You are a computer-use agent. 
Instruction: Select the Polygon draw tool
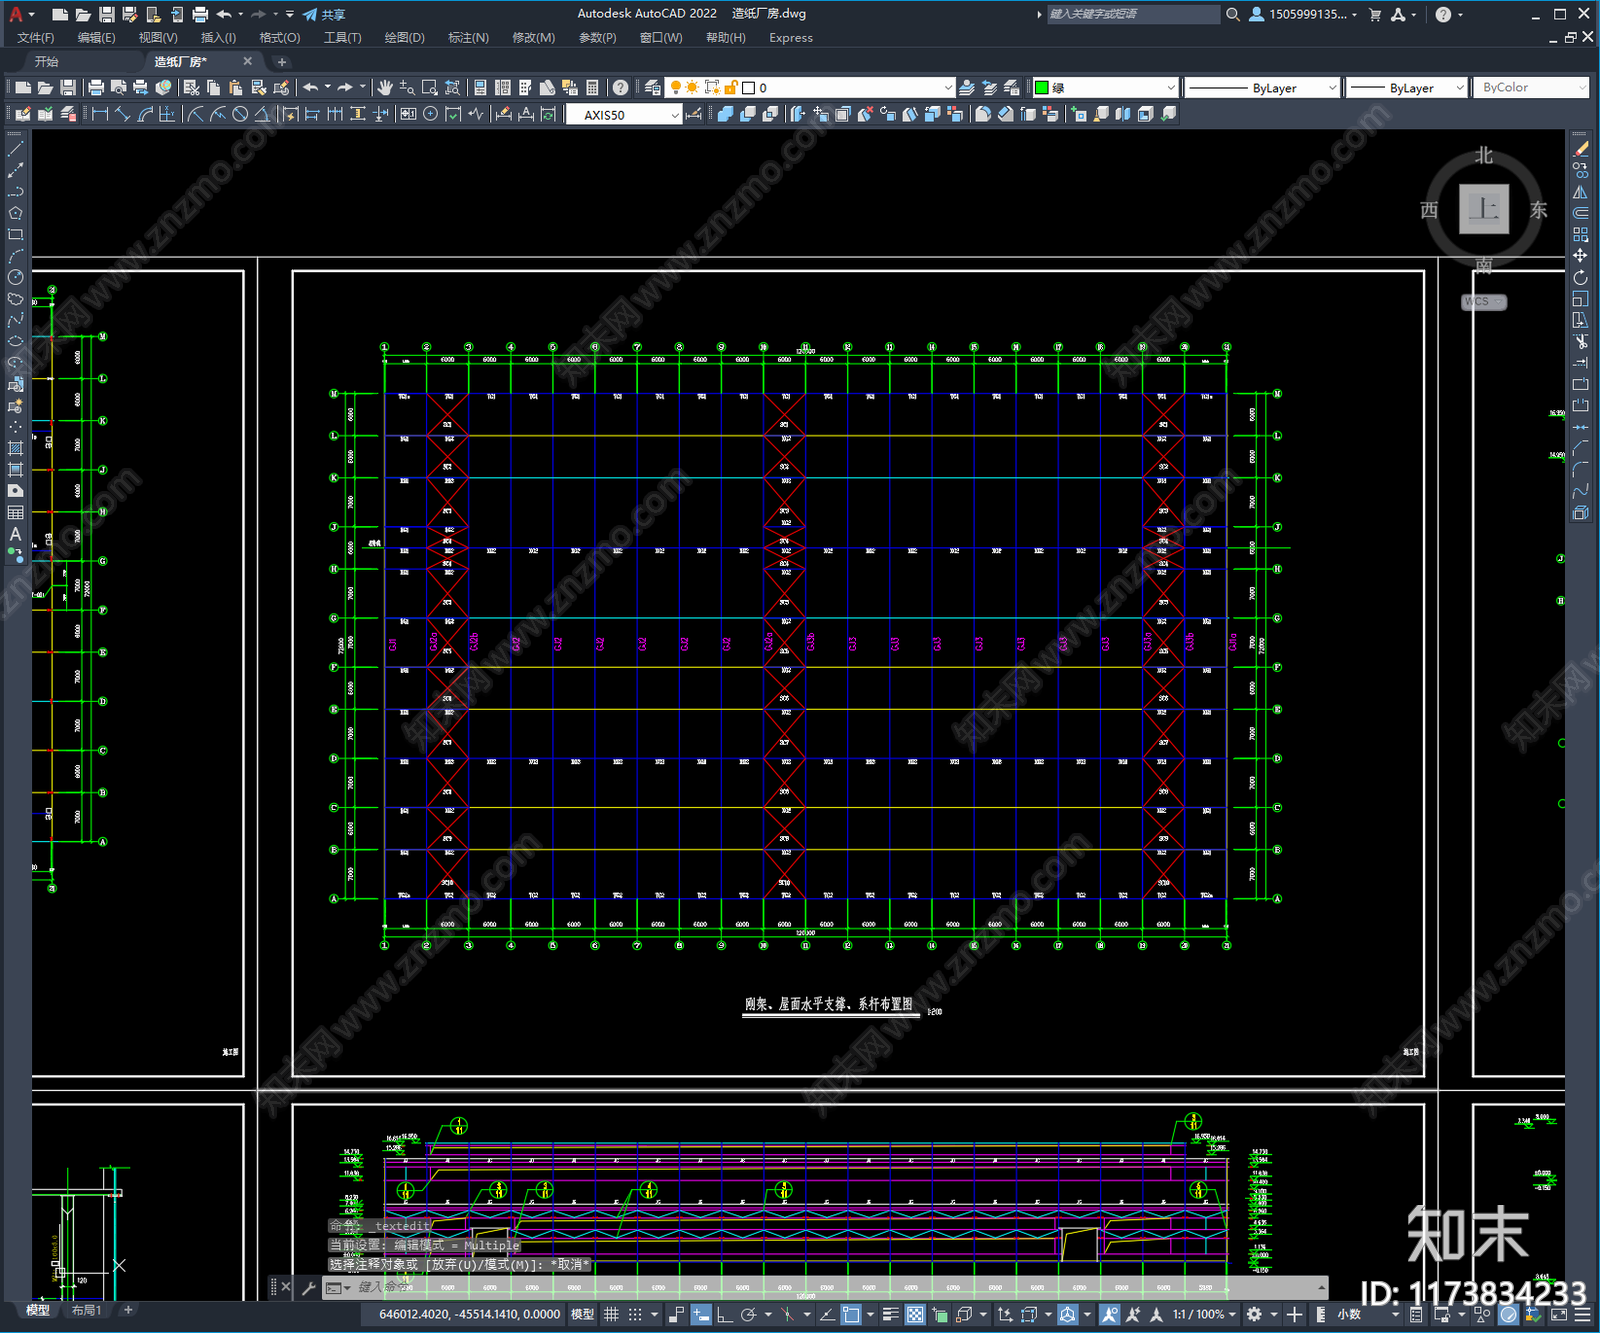15,213
